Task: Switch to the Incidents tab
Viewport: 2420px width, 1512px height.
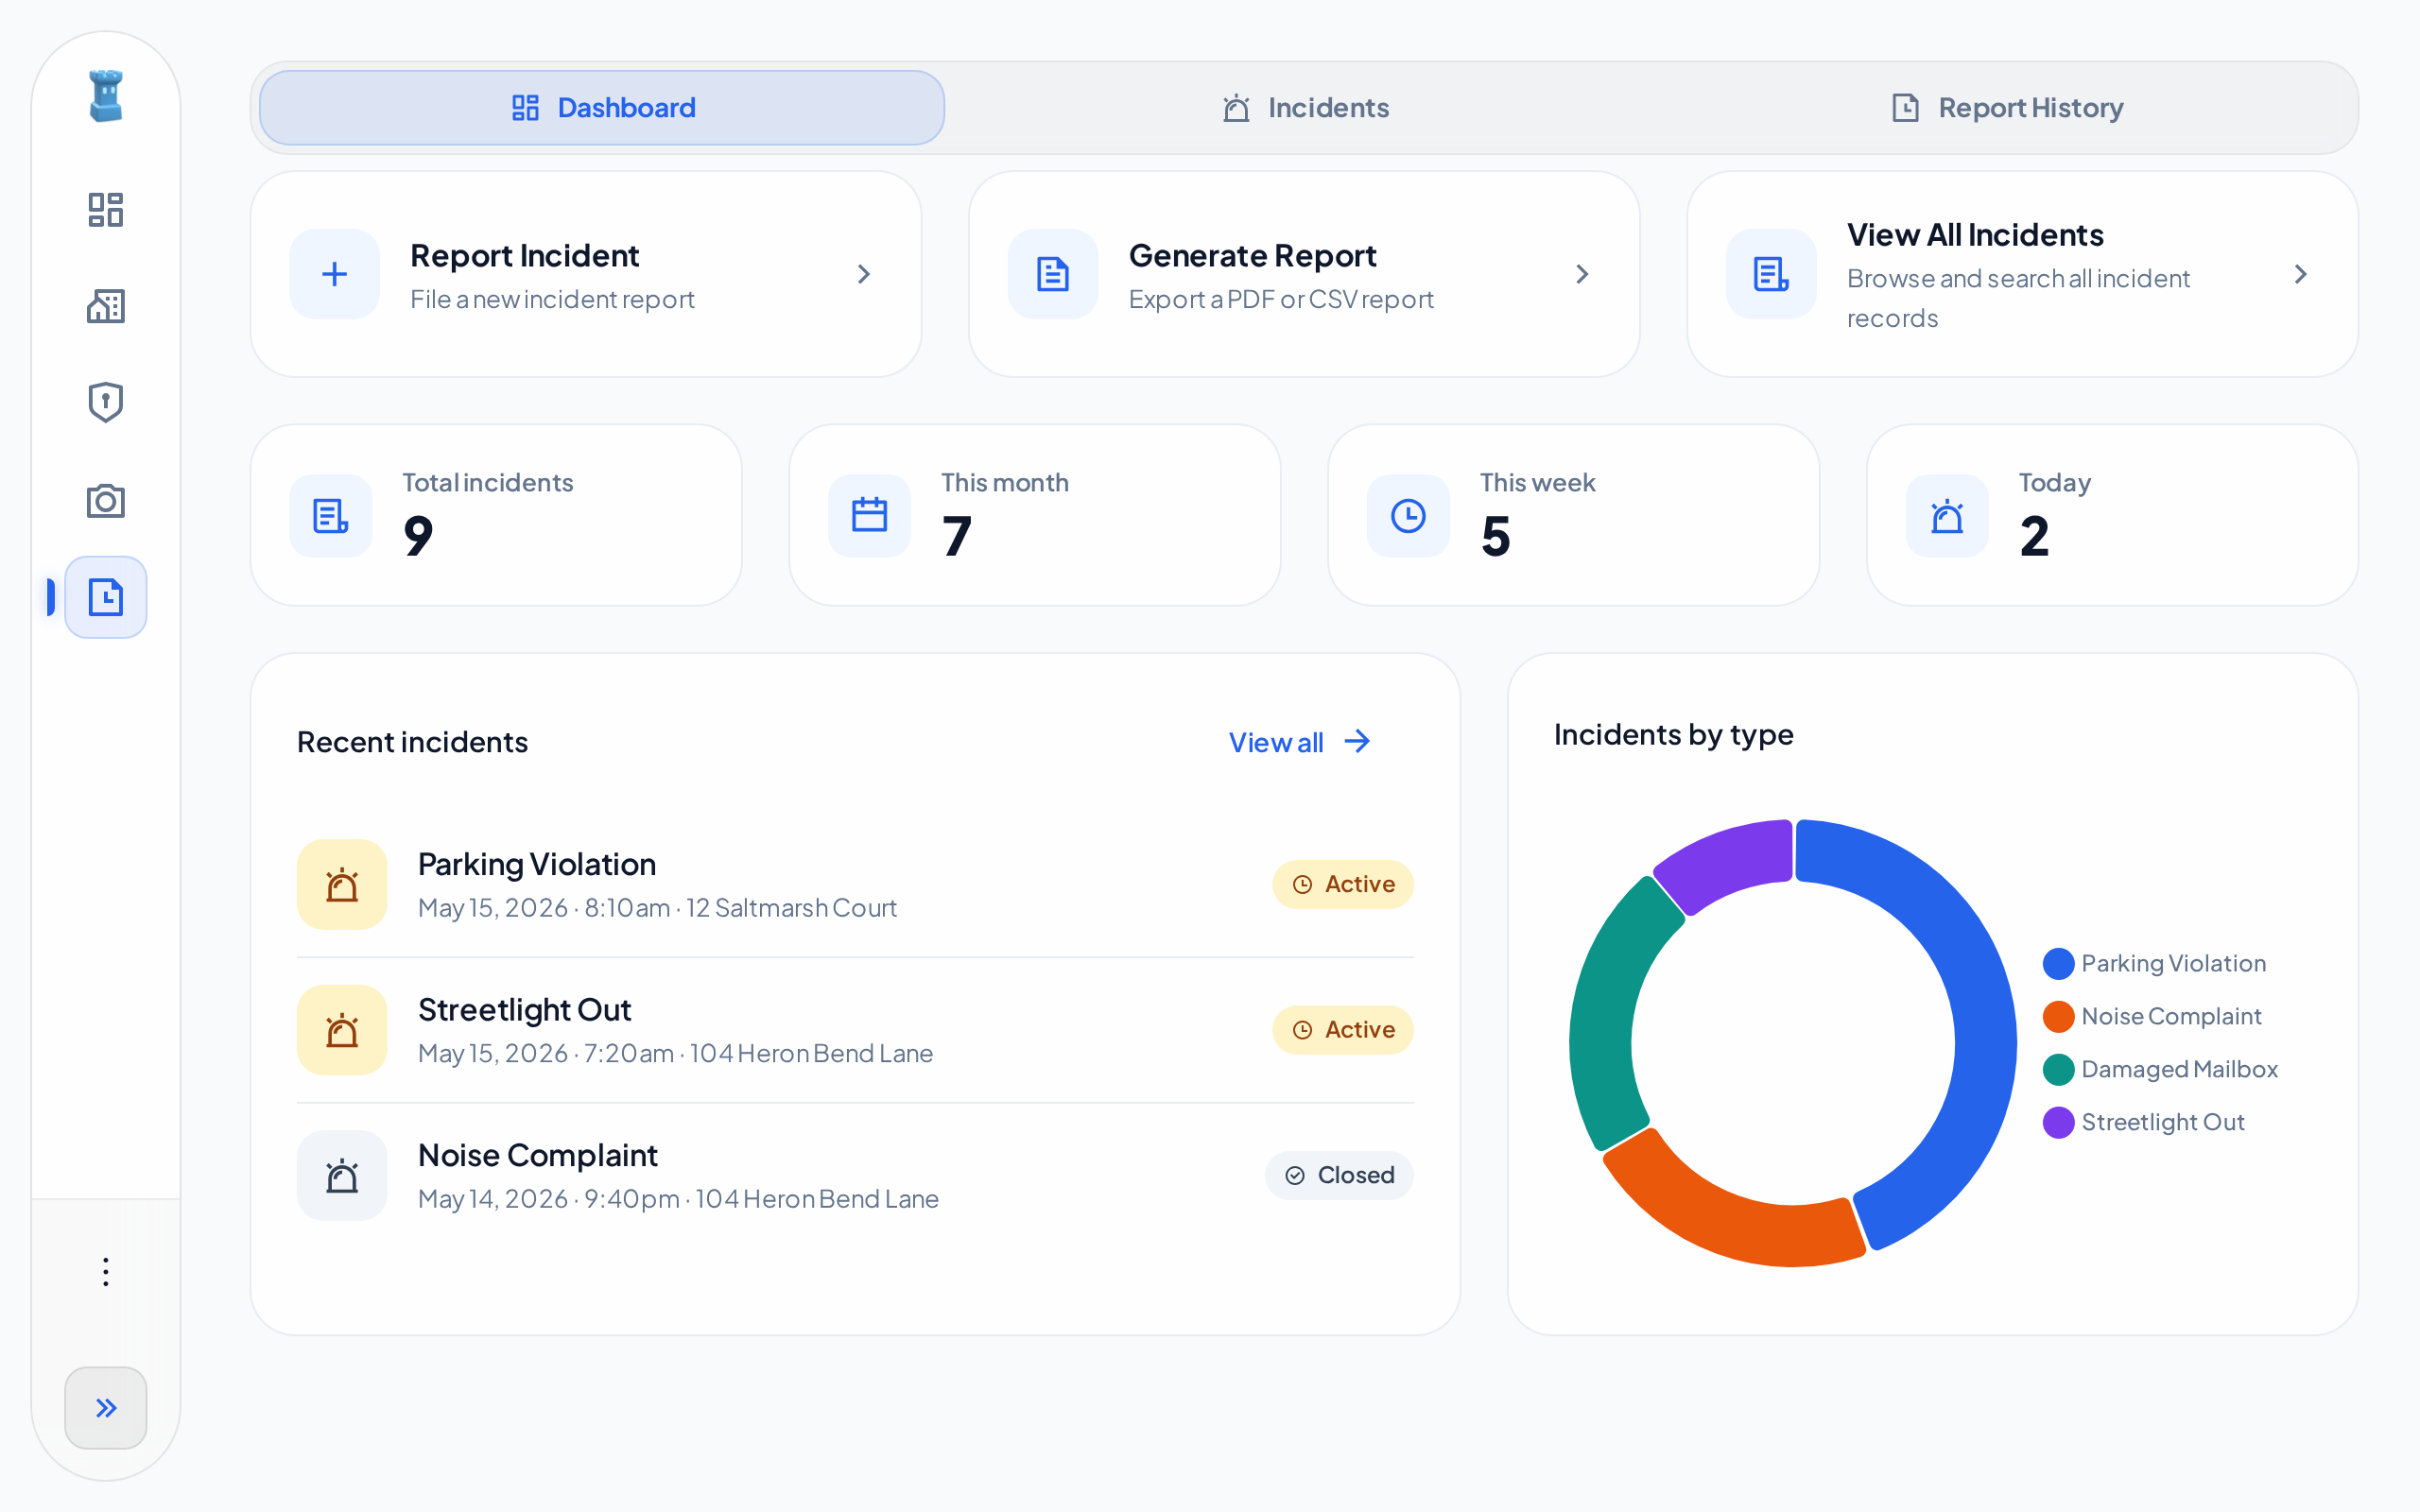Action: (1305, 108)
